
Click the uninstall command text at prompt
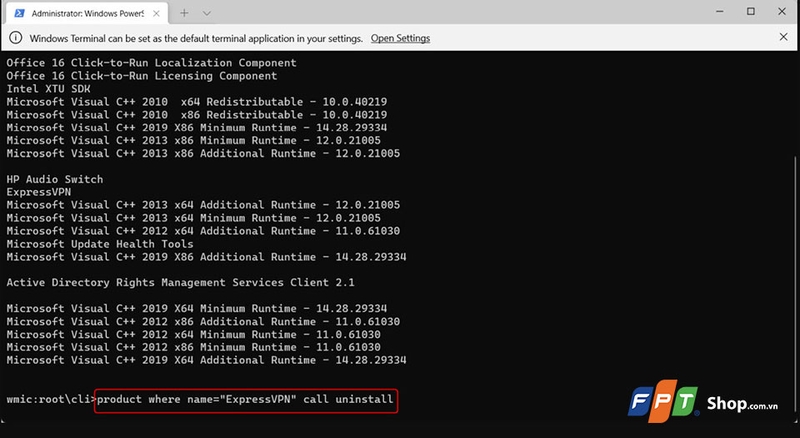click(245, 399)
